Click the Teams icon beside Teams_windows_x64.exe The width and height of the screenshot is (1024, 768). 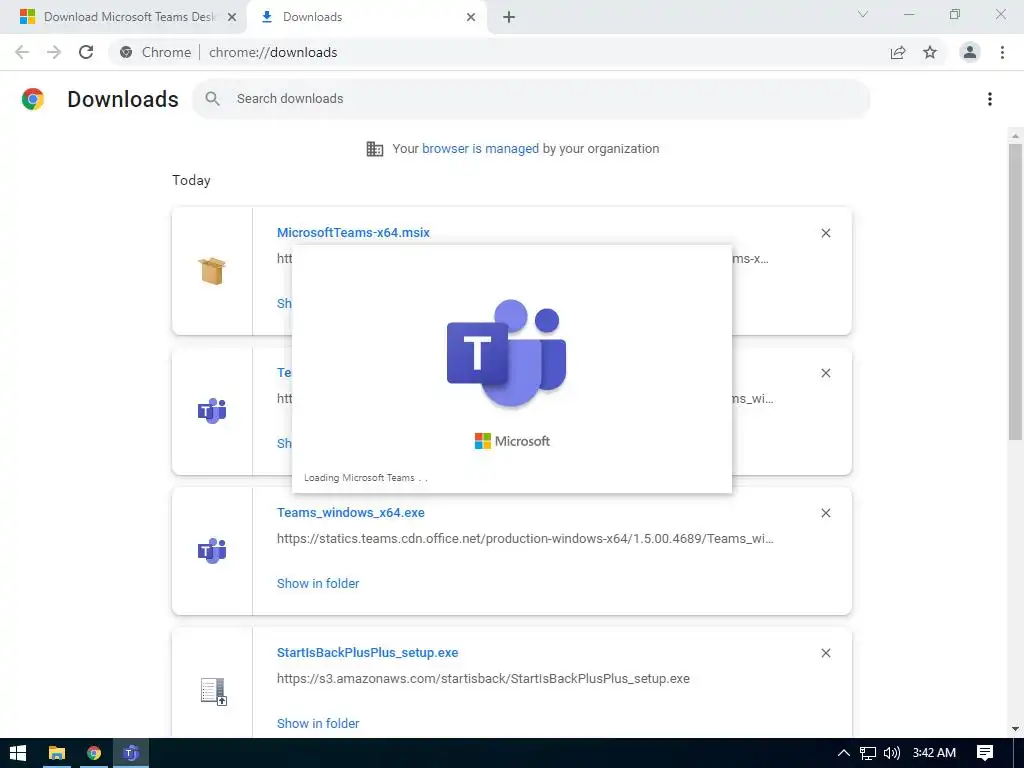coord(212,551)
